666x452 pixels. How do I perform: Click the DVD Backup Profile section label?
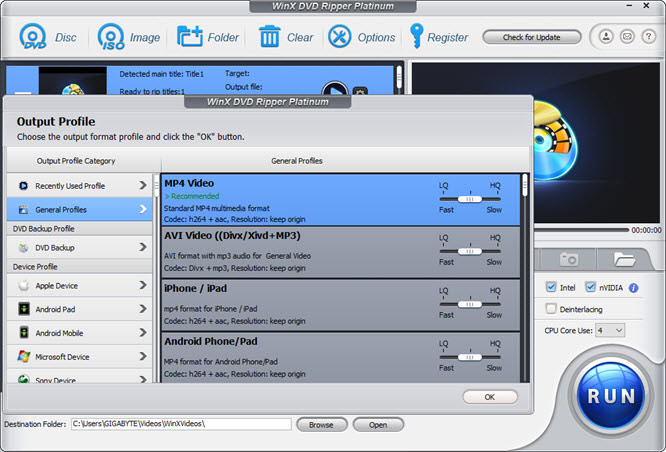click(43, 229)
